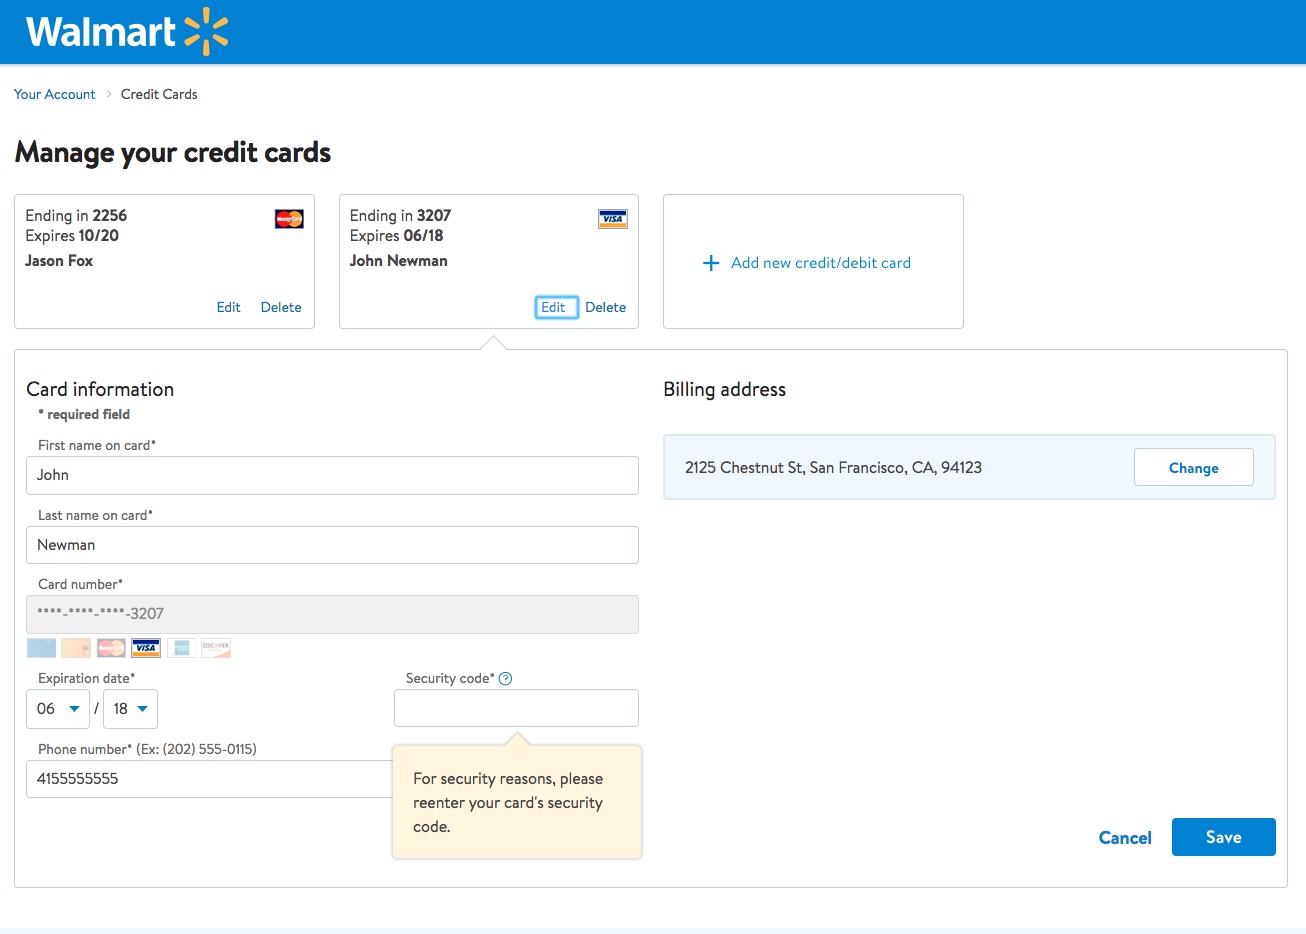
Task: Click the Mastercard logo on Jason Fox's card
Action: pyautogui.click(x=289, y=219)
